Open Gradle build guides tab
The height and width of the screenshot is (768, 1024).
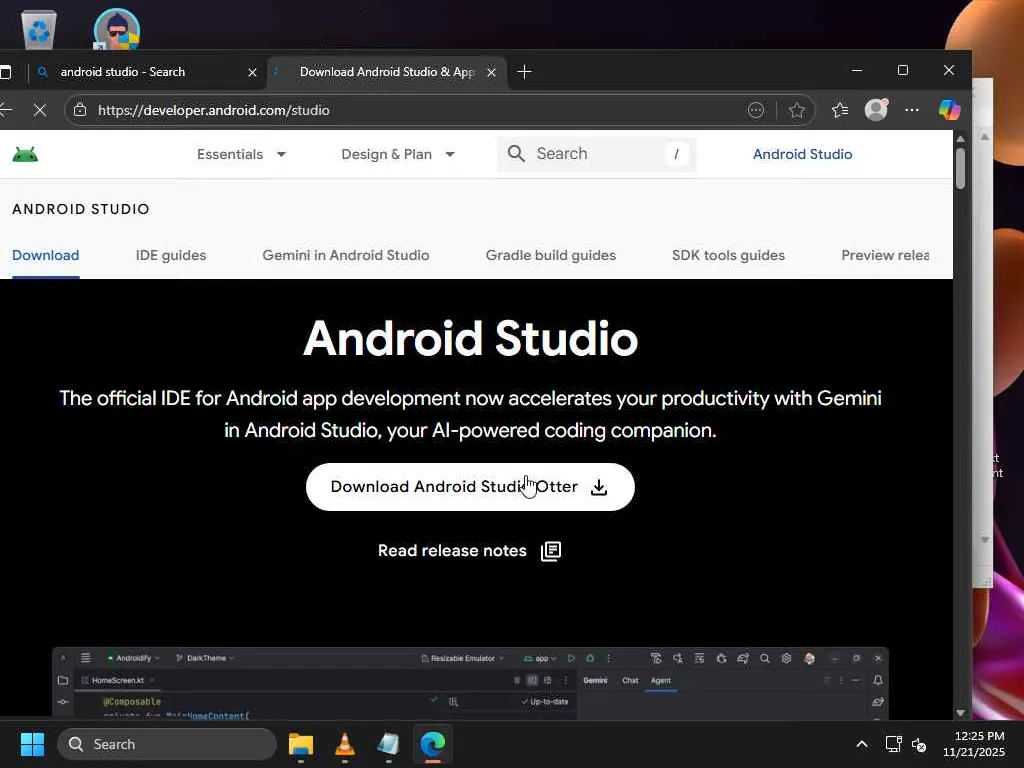coord(551,255)
